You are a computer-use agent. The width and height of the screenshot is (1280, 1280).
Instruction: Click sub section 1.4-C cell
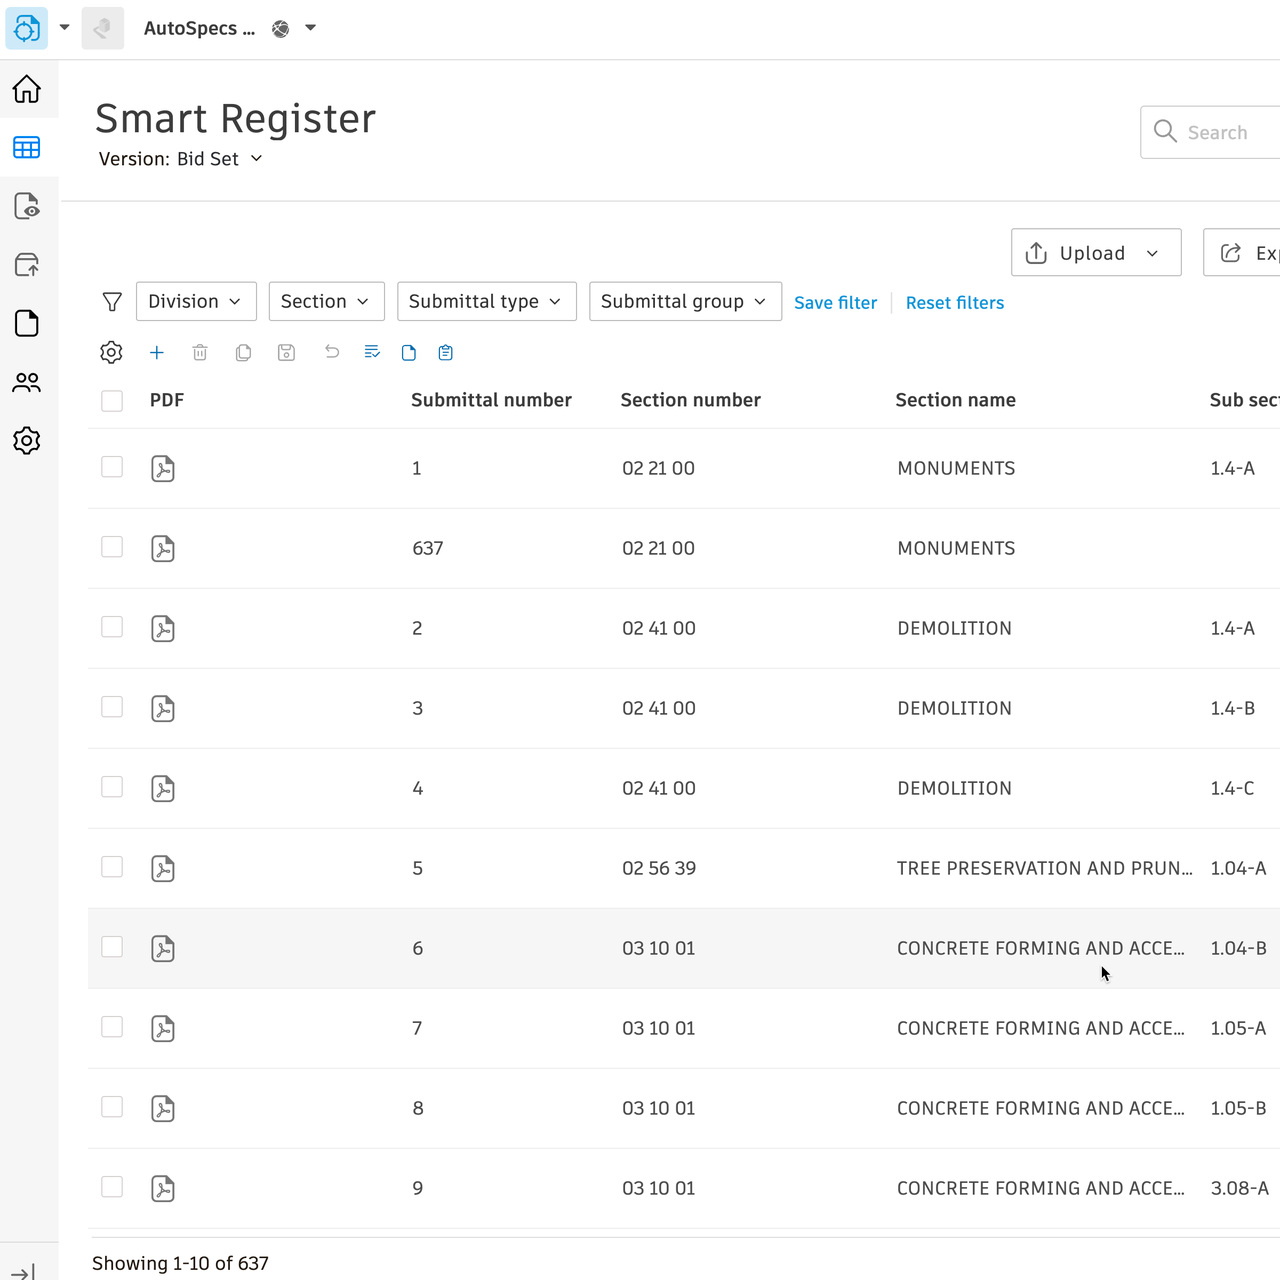[1232, 788]
